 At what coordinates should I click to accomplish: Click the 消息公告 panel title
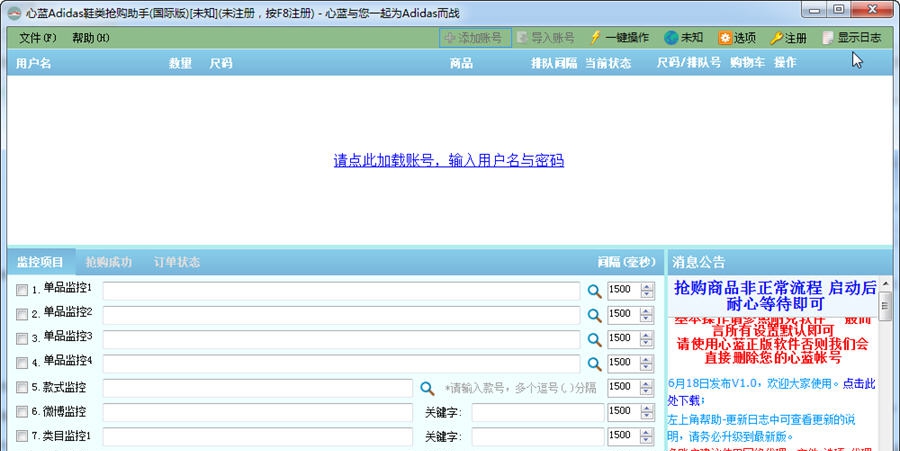point(699,262)
